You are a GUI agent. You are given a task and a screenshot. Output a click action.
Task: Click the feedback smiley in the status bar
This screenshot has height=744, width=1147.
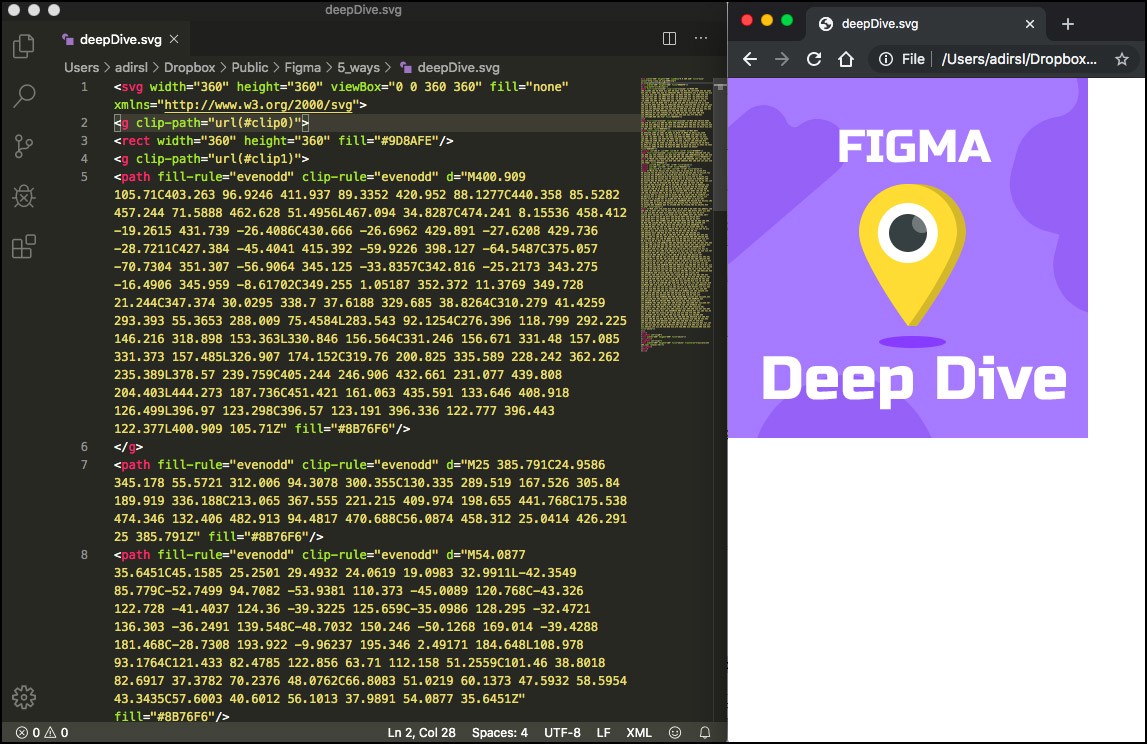(676, 732)
